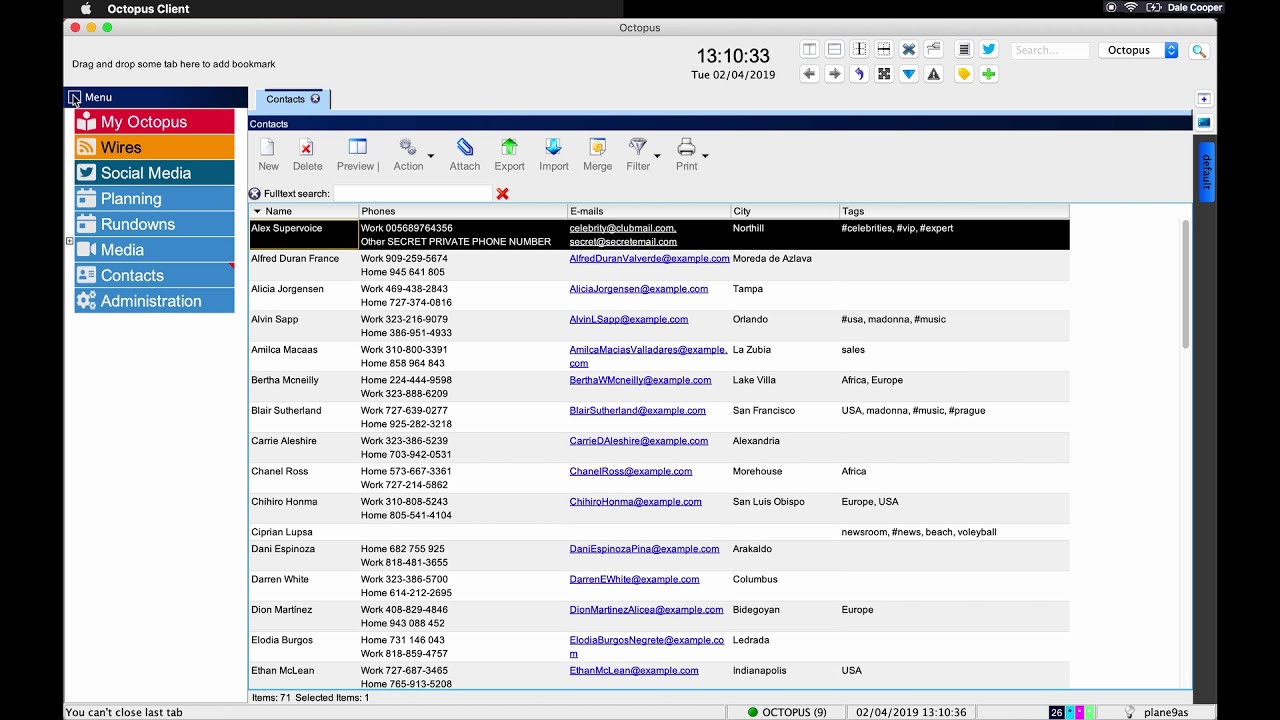This screenshot has height=720, width=1280.
Task: Click the Fulltext search input field
Action: click(x=412, y=194)
